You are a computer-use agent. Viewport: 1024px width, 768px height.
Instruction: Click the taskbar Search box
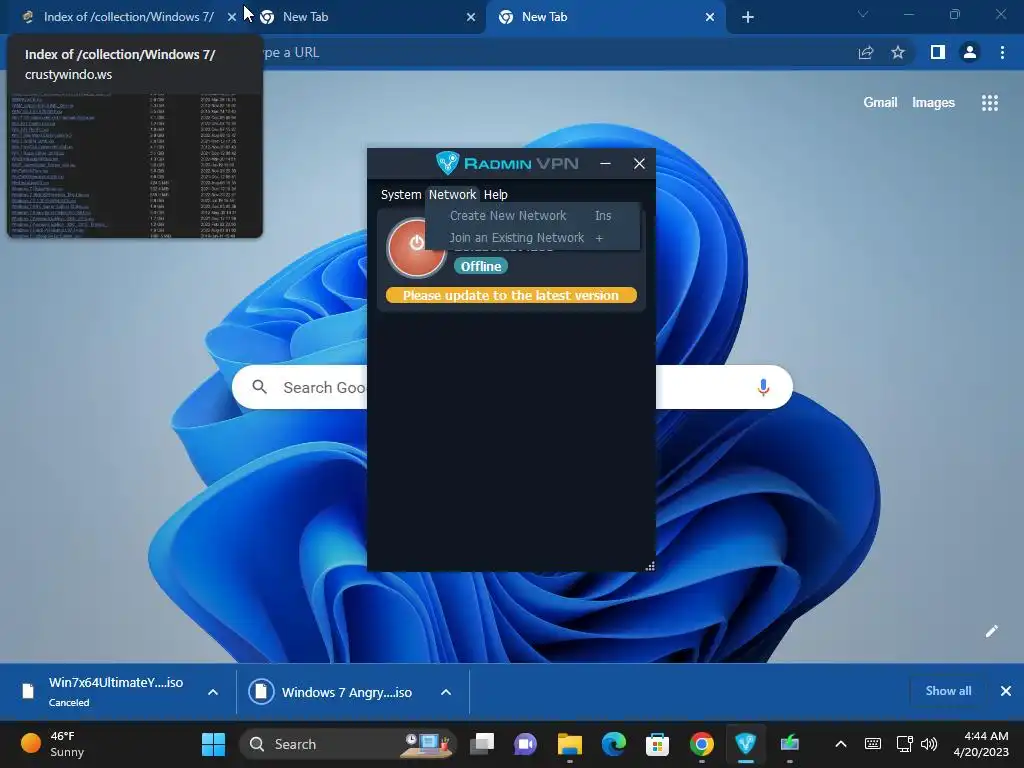(x=347, y=744)
